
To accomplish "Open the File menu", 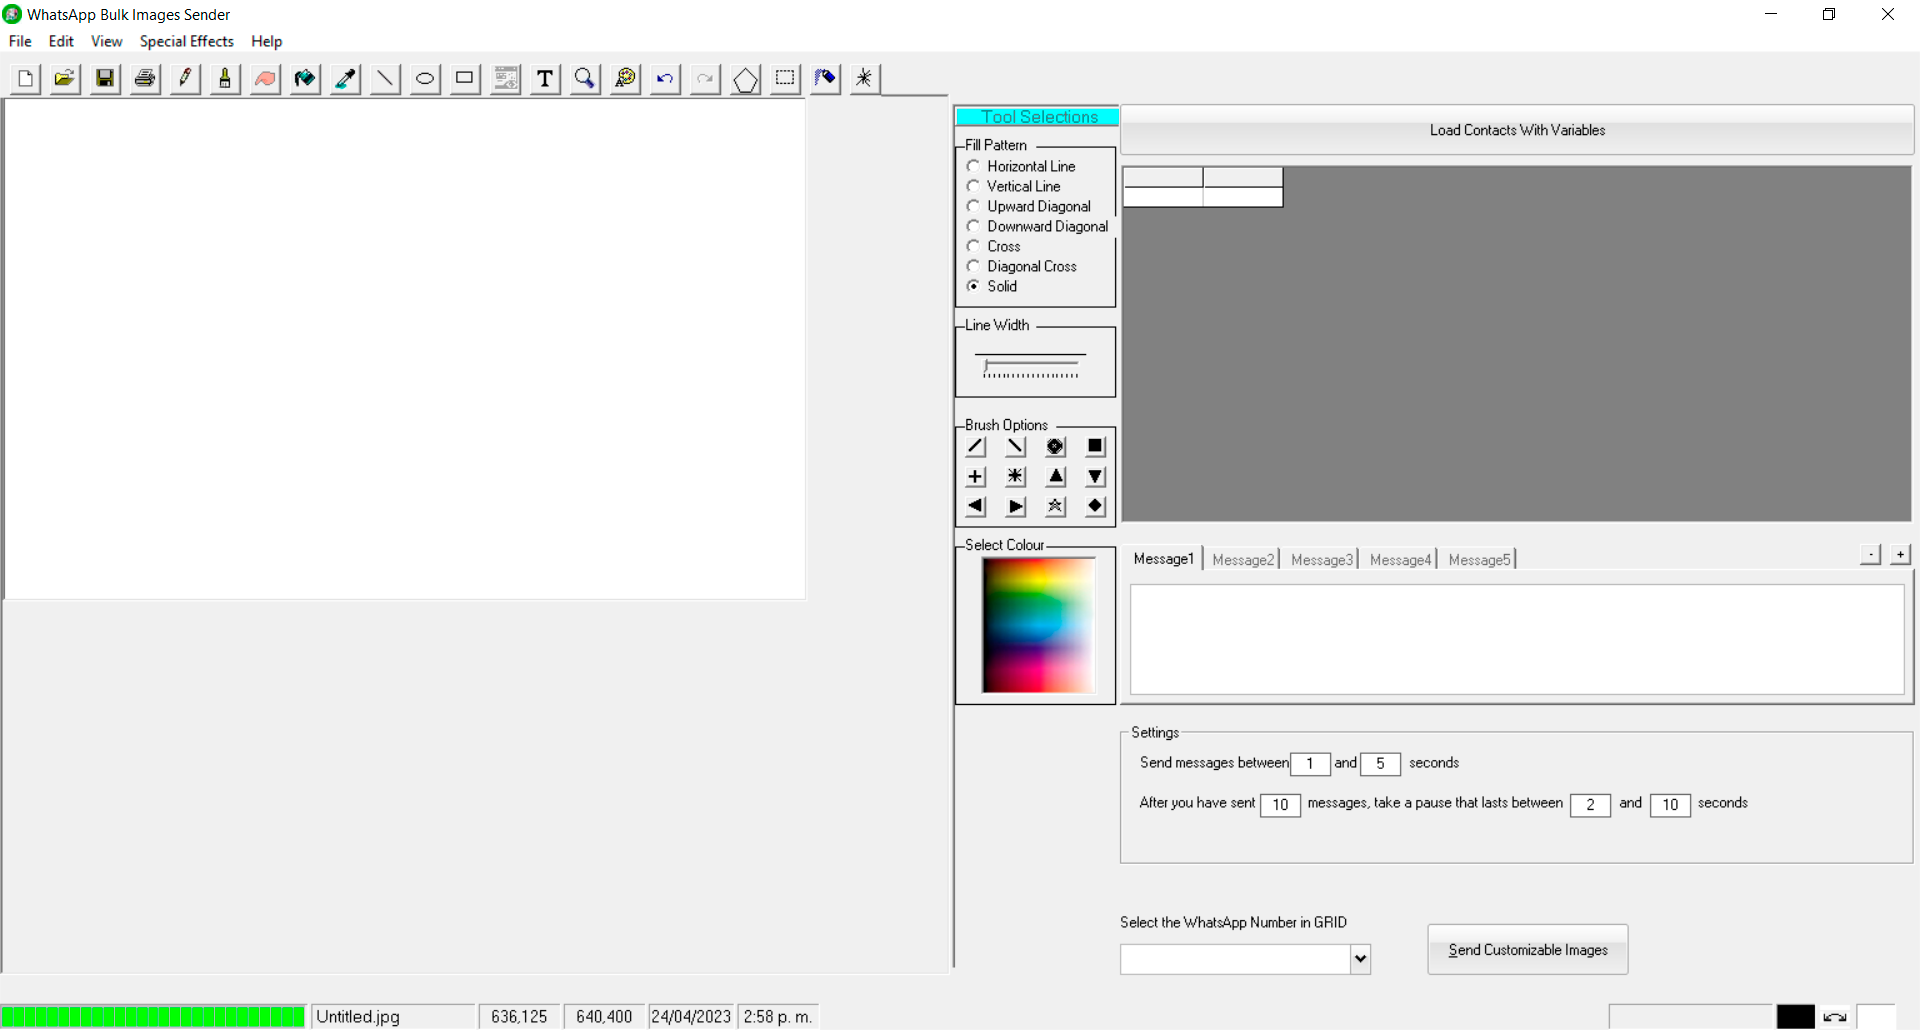I will click(x=20, y=41).
